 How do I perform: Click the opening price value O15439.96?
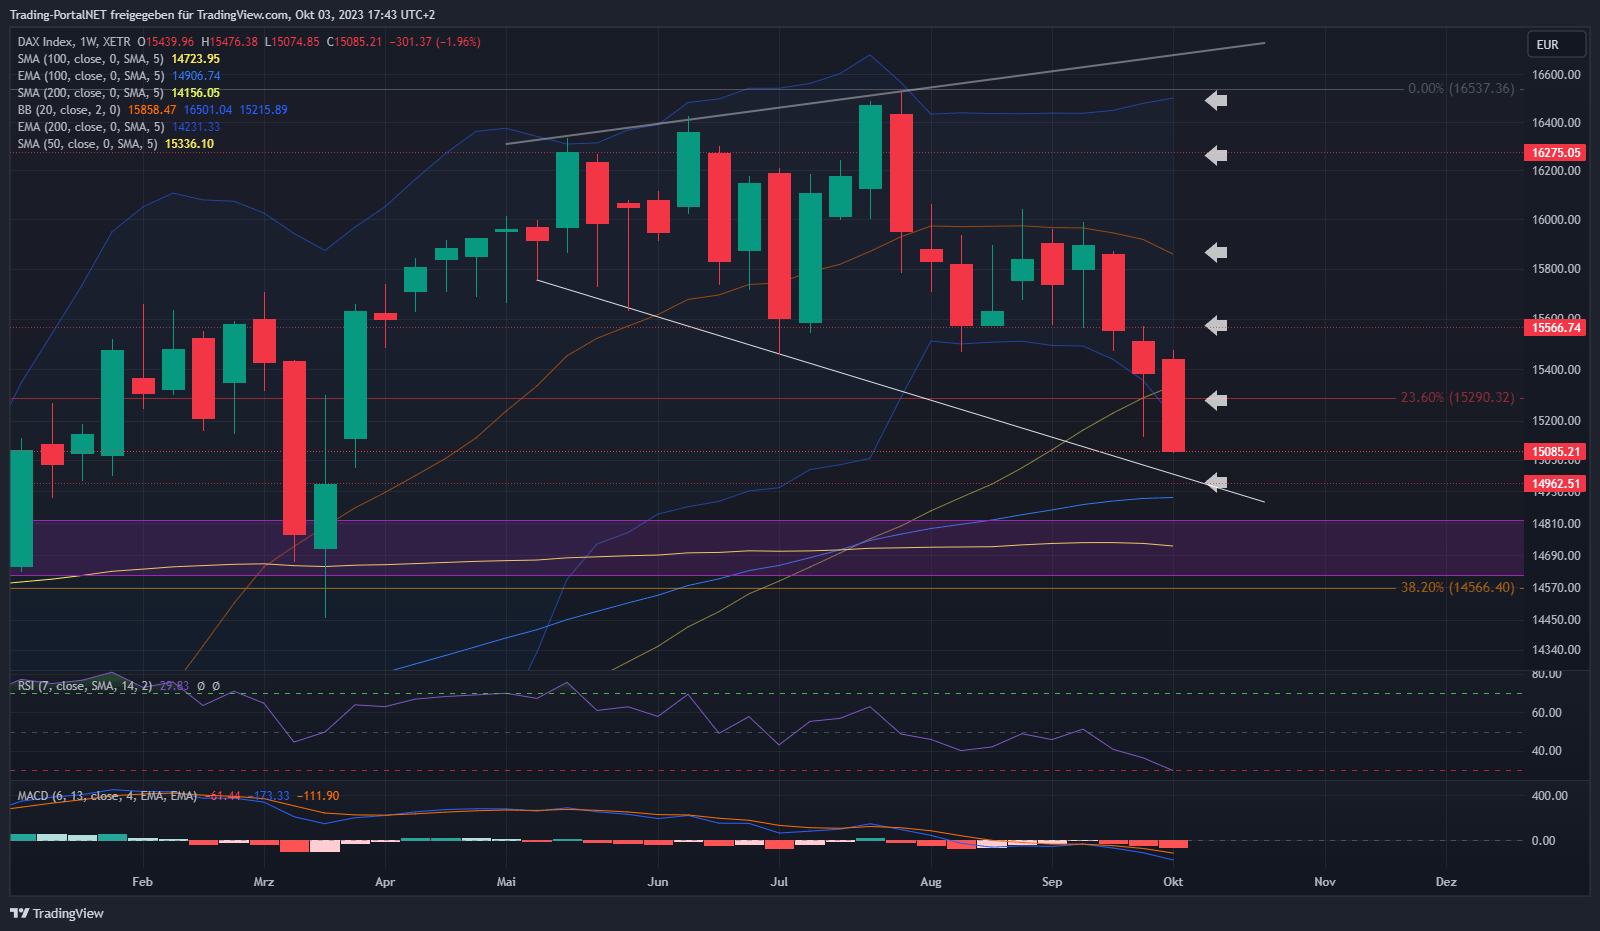(x=166, y=42)
